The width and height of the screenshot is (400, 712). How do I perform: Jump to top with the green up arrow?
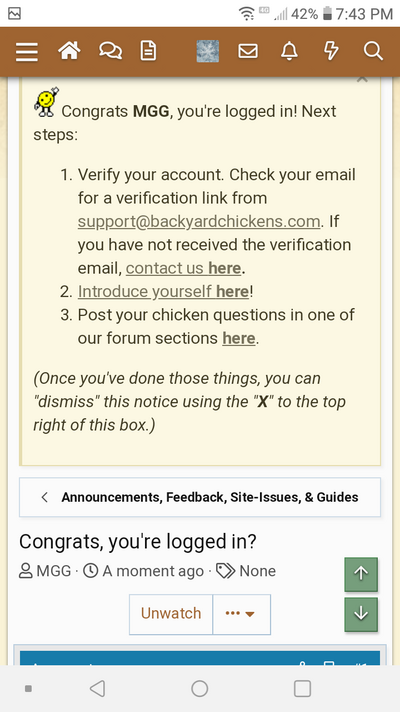(x=361, y=574)
